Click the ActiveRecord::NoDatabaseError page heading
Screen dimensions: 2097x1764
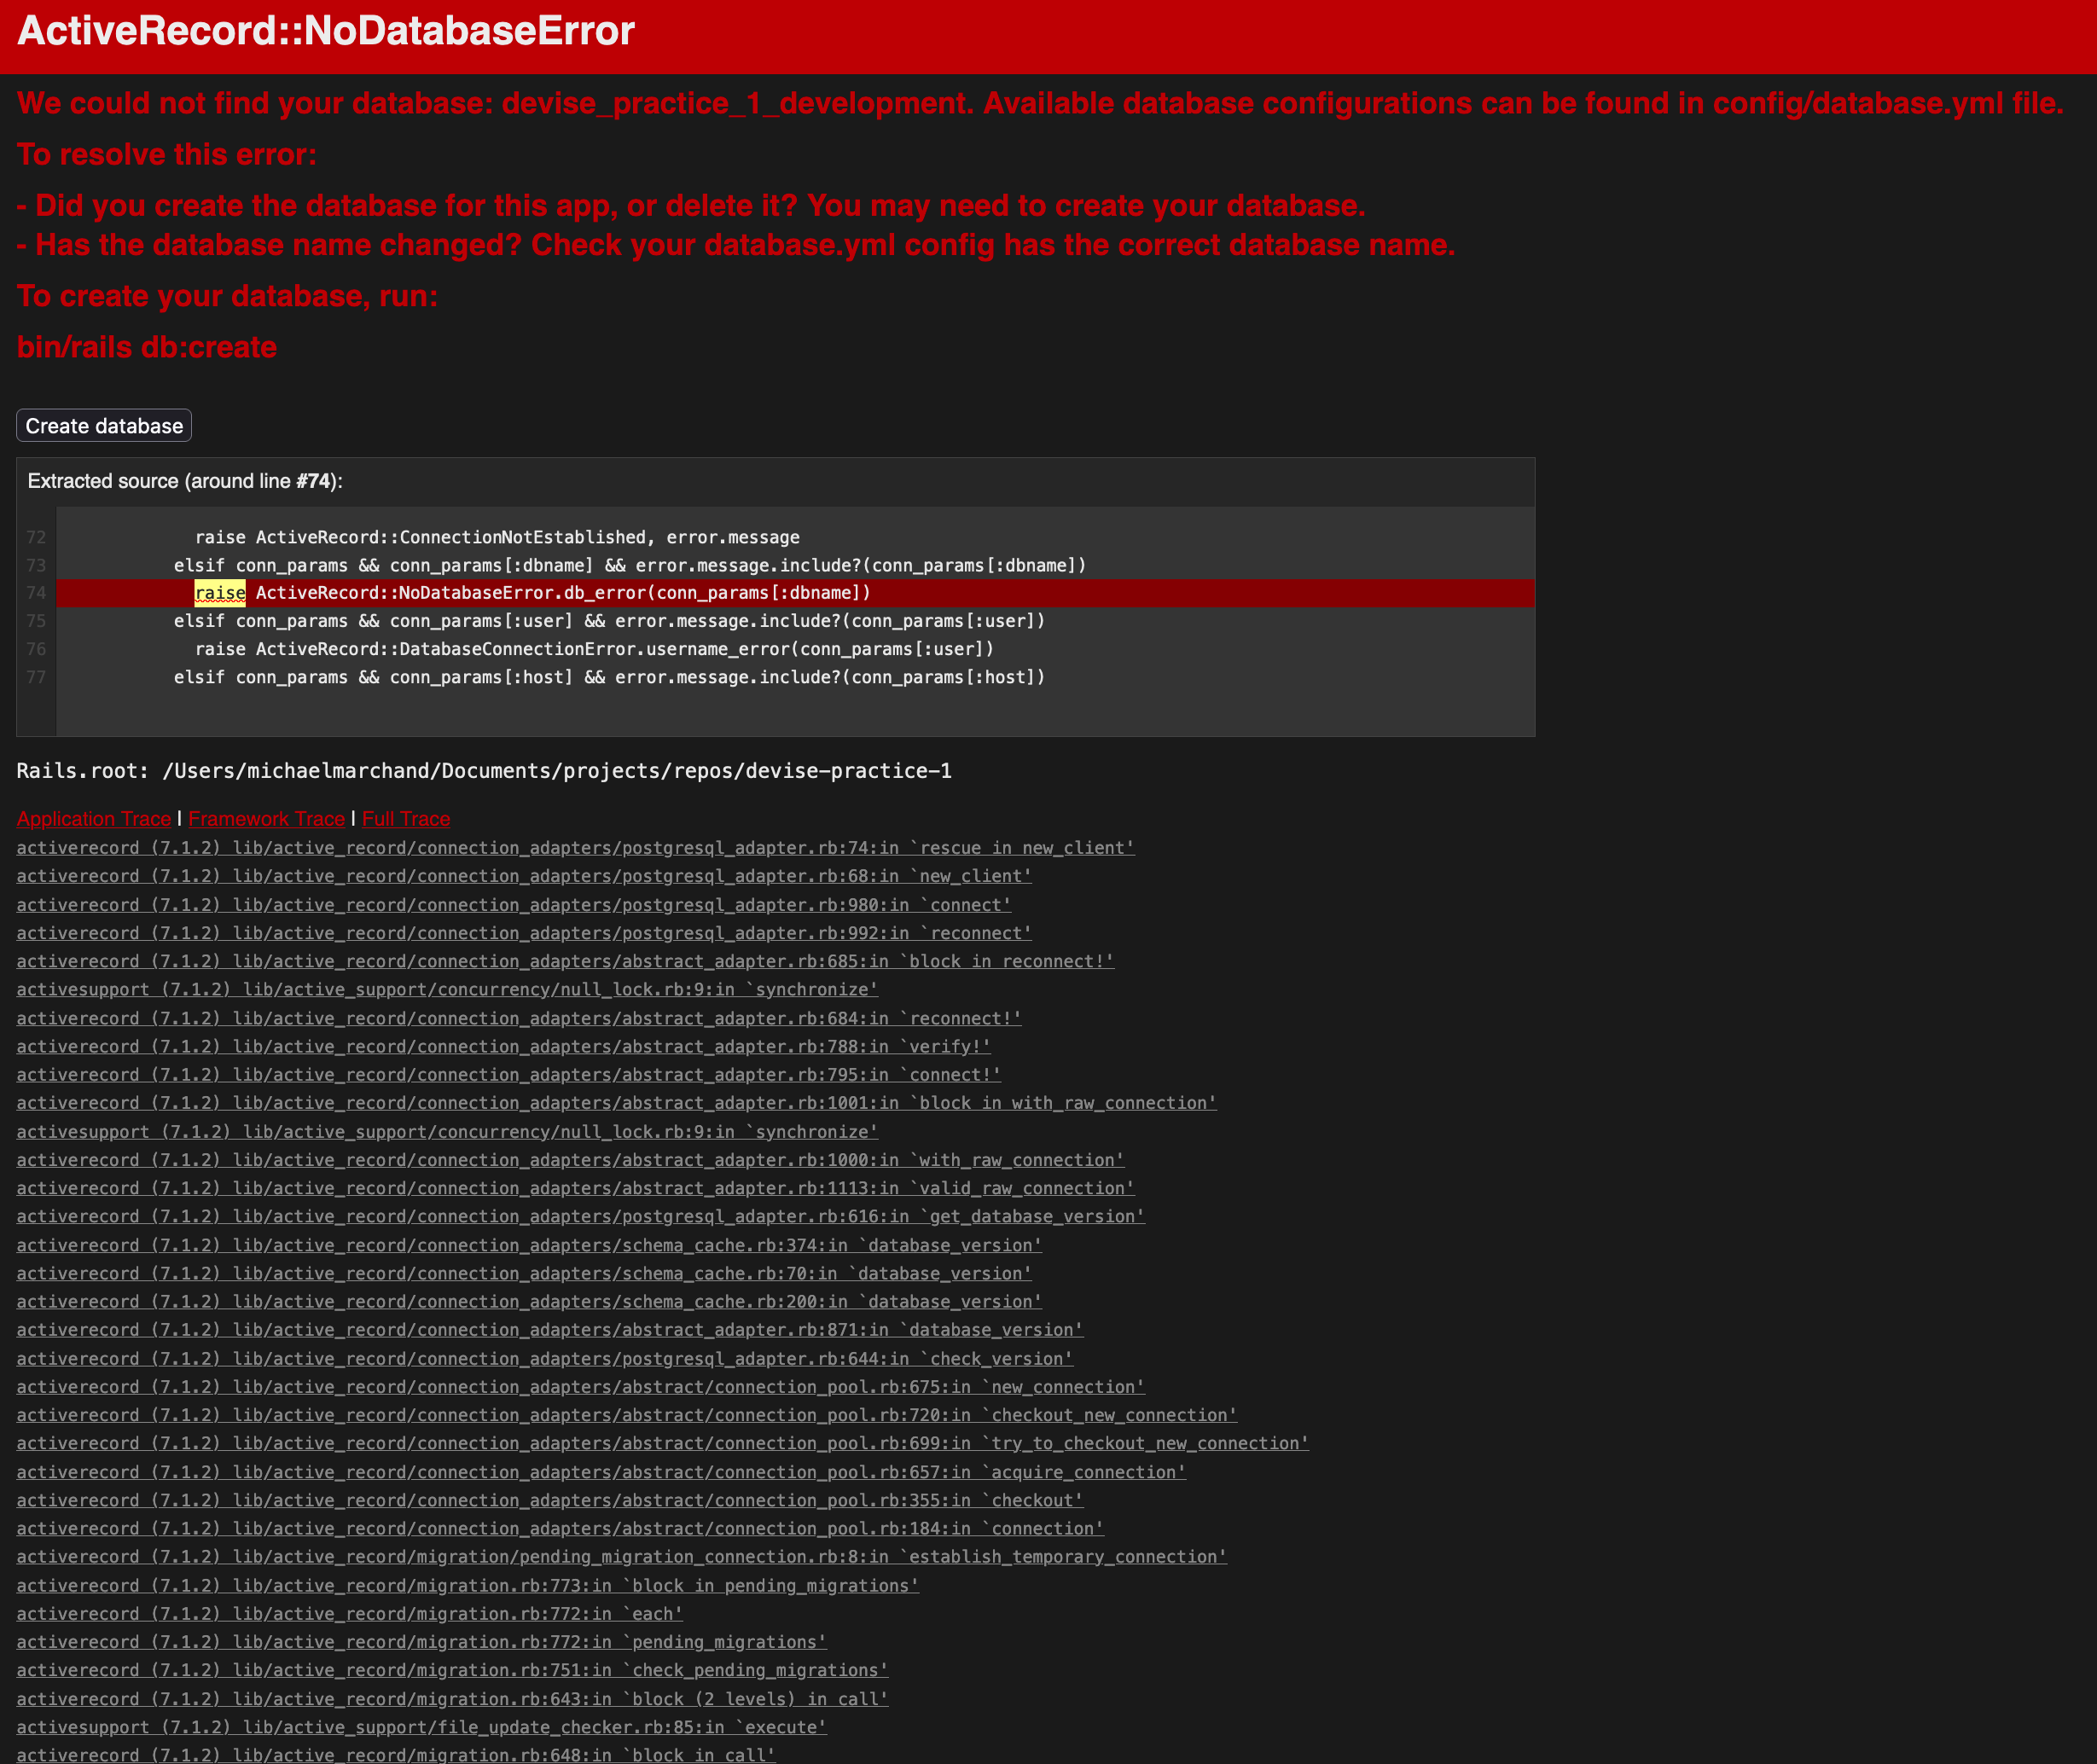(x=326, y=31)
